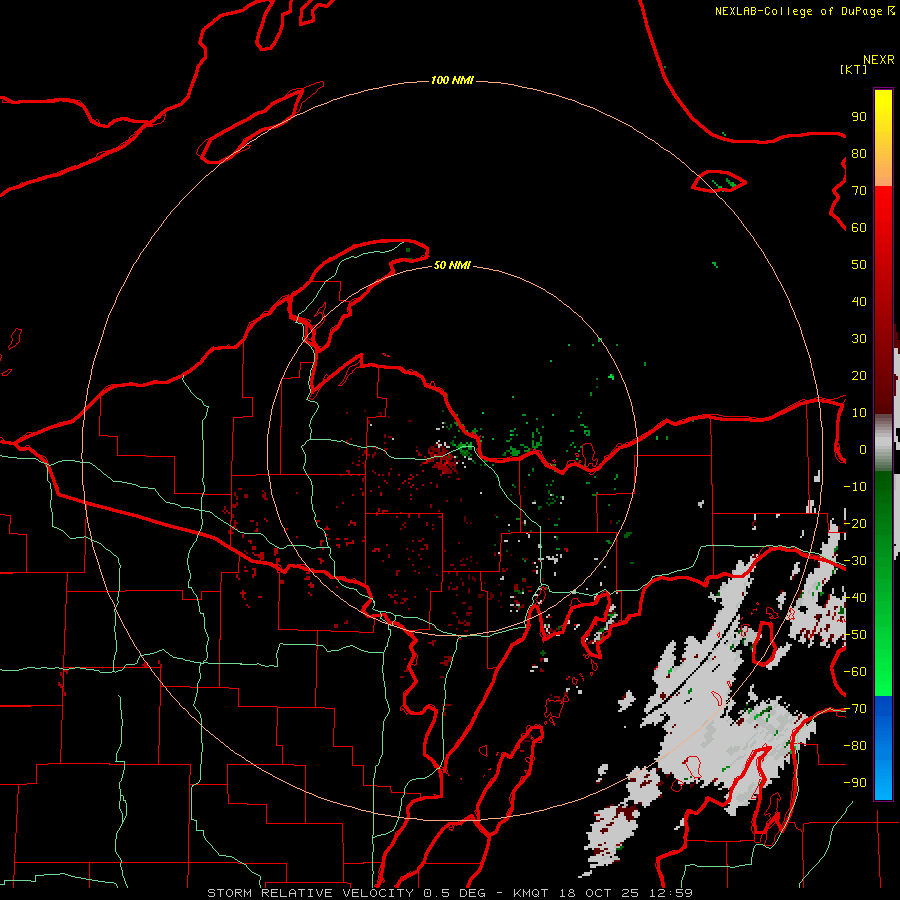900x900 pixels.
Task: Click the -60 scale value
Action: (x=855, y=672)
